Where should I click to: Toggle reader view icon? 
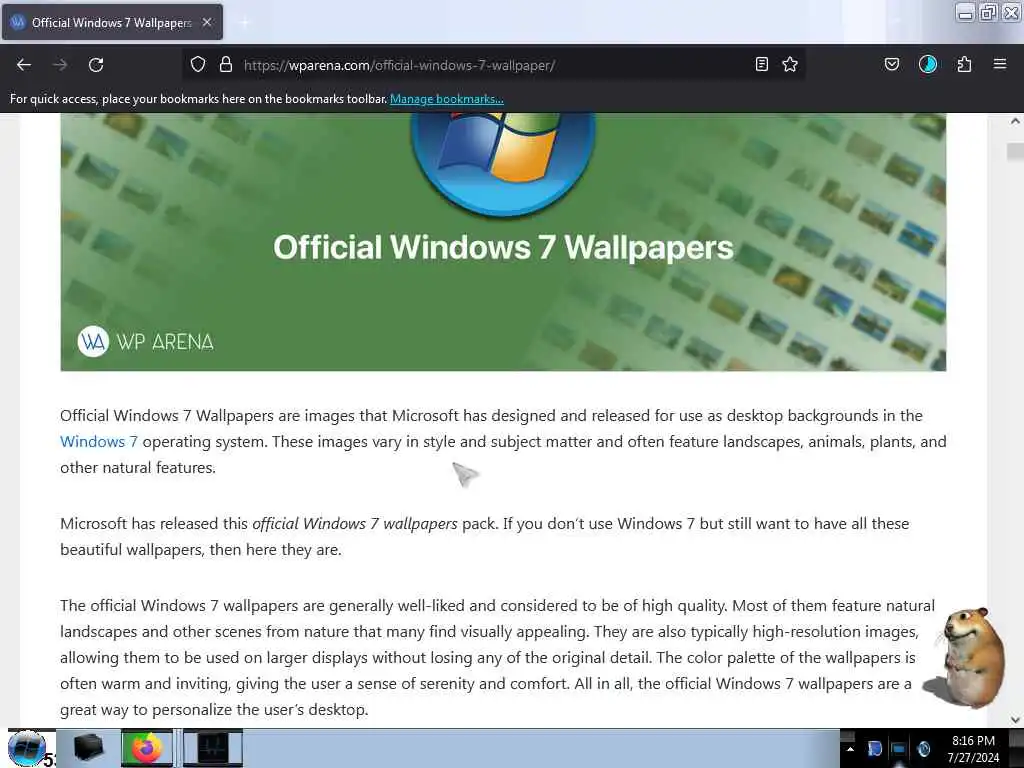[x=761, y=65]
